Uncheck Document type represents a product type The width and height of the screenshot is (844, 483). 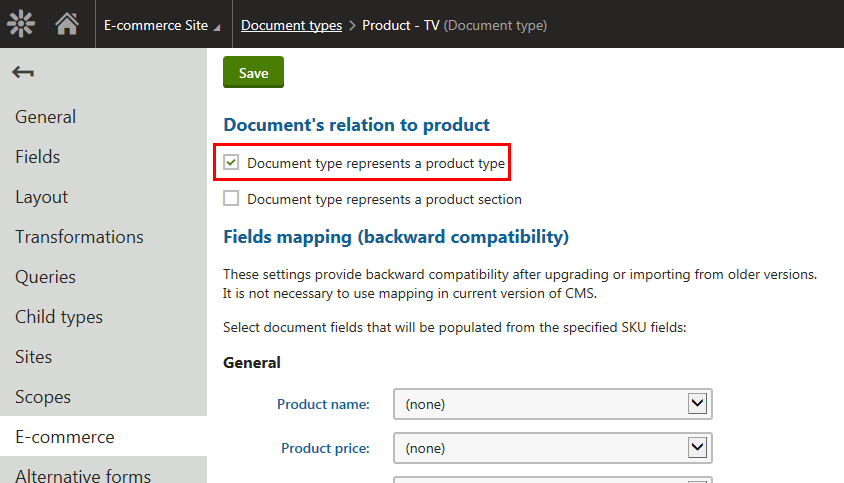[x=231, y=162]
